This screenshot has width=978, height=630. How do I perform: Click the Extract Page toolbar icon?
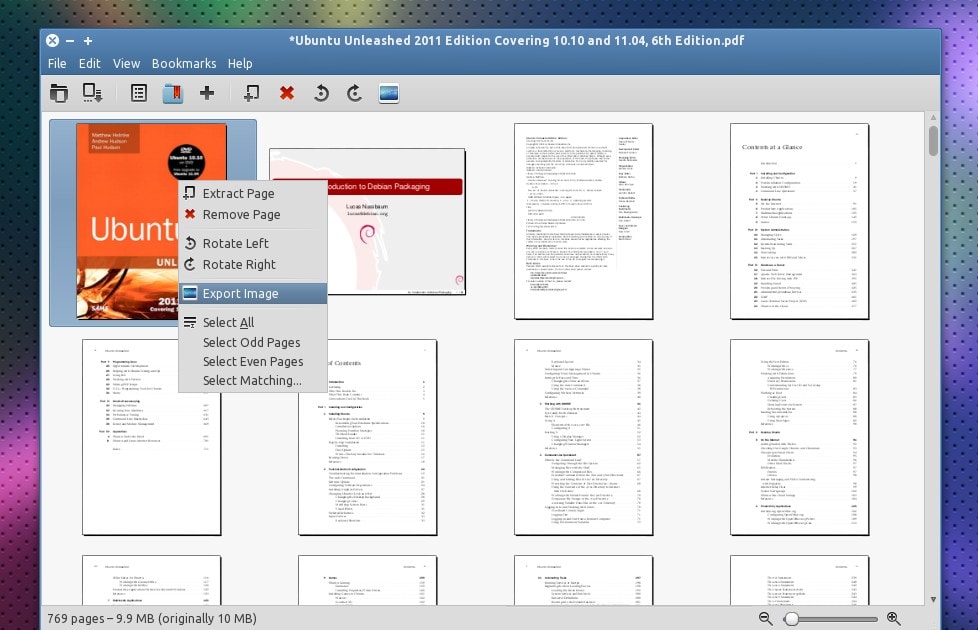pyautogui.click(x=252, y=93)
